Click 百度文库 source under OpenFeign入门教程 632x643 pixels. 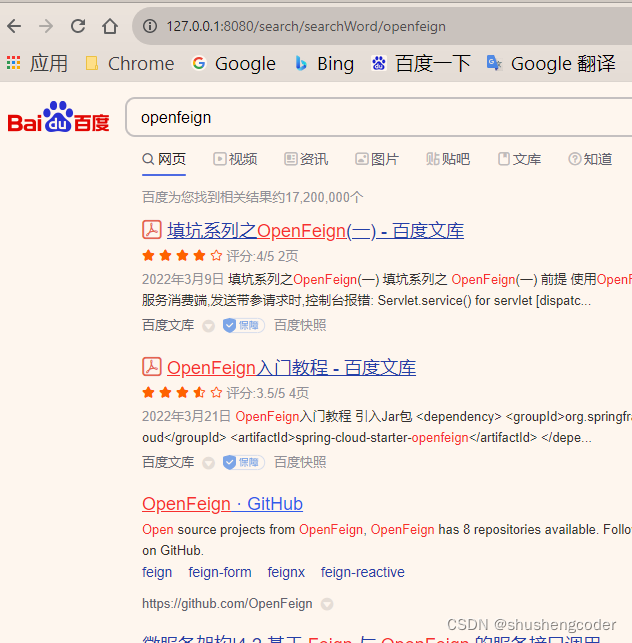click(168, 462)
